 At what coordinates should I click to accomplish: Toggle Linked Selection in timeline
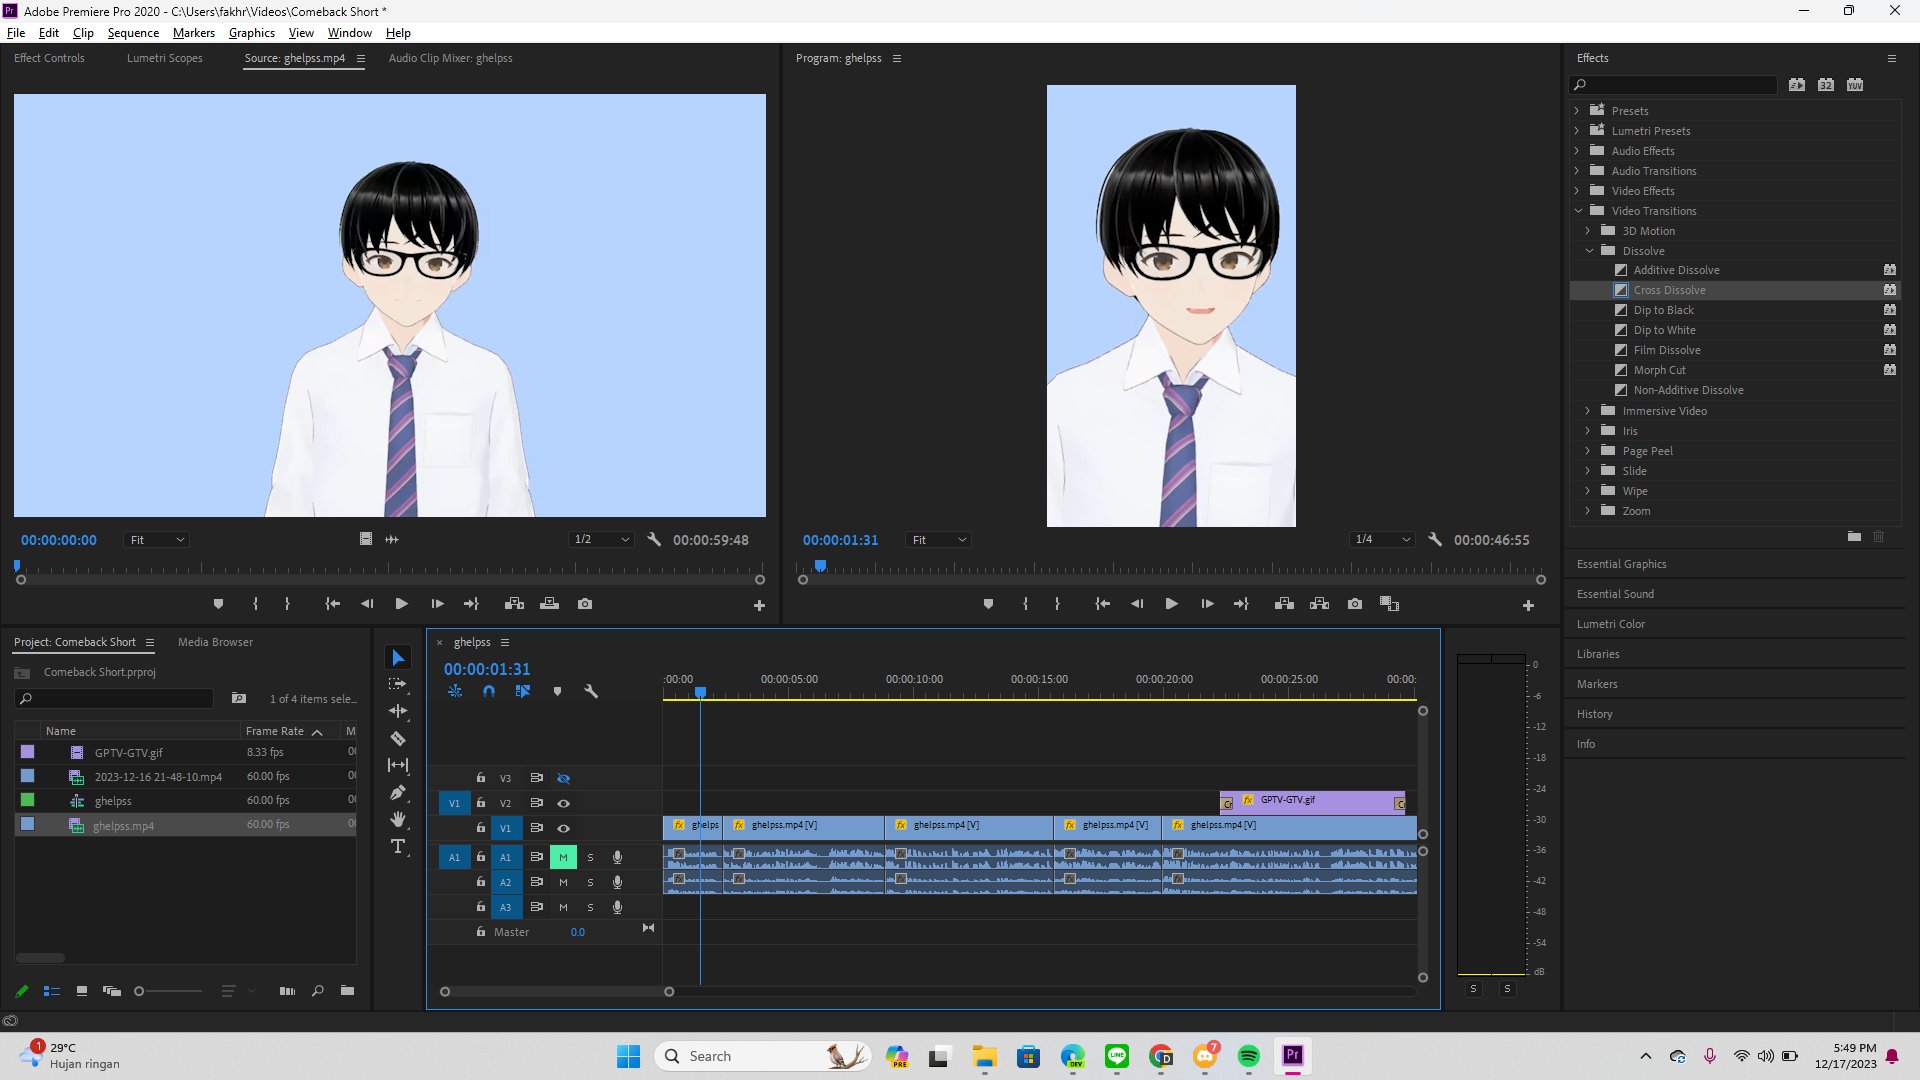[523, 691]
